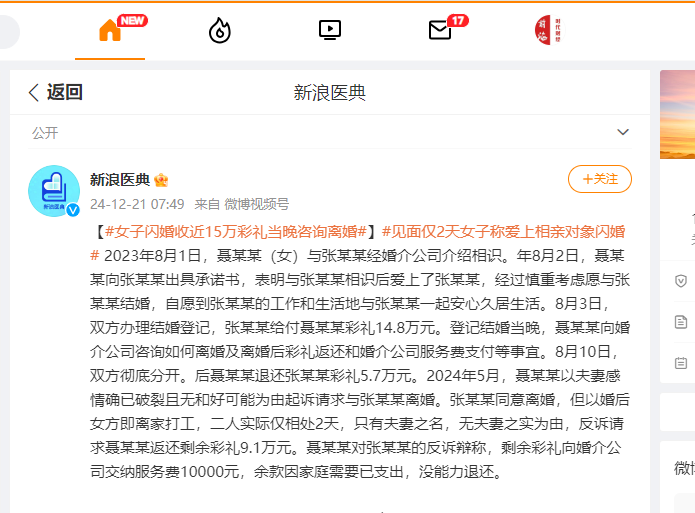
Task: Open the 新浪医典 username link
Action: 120,180
